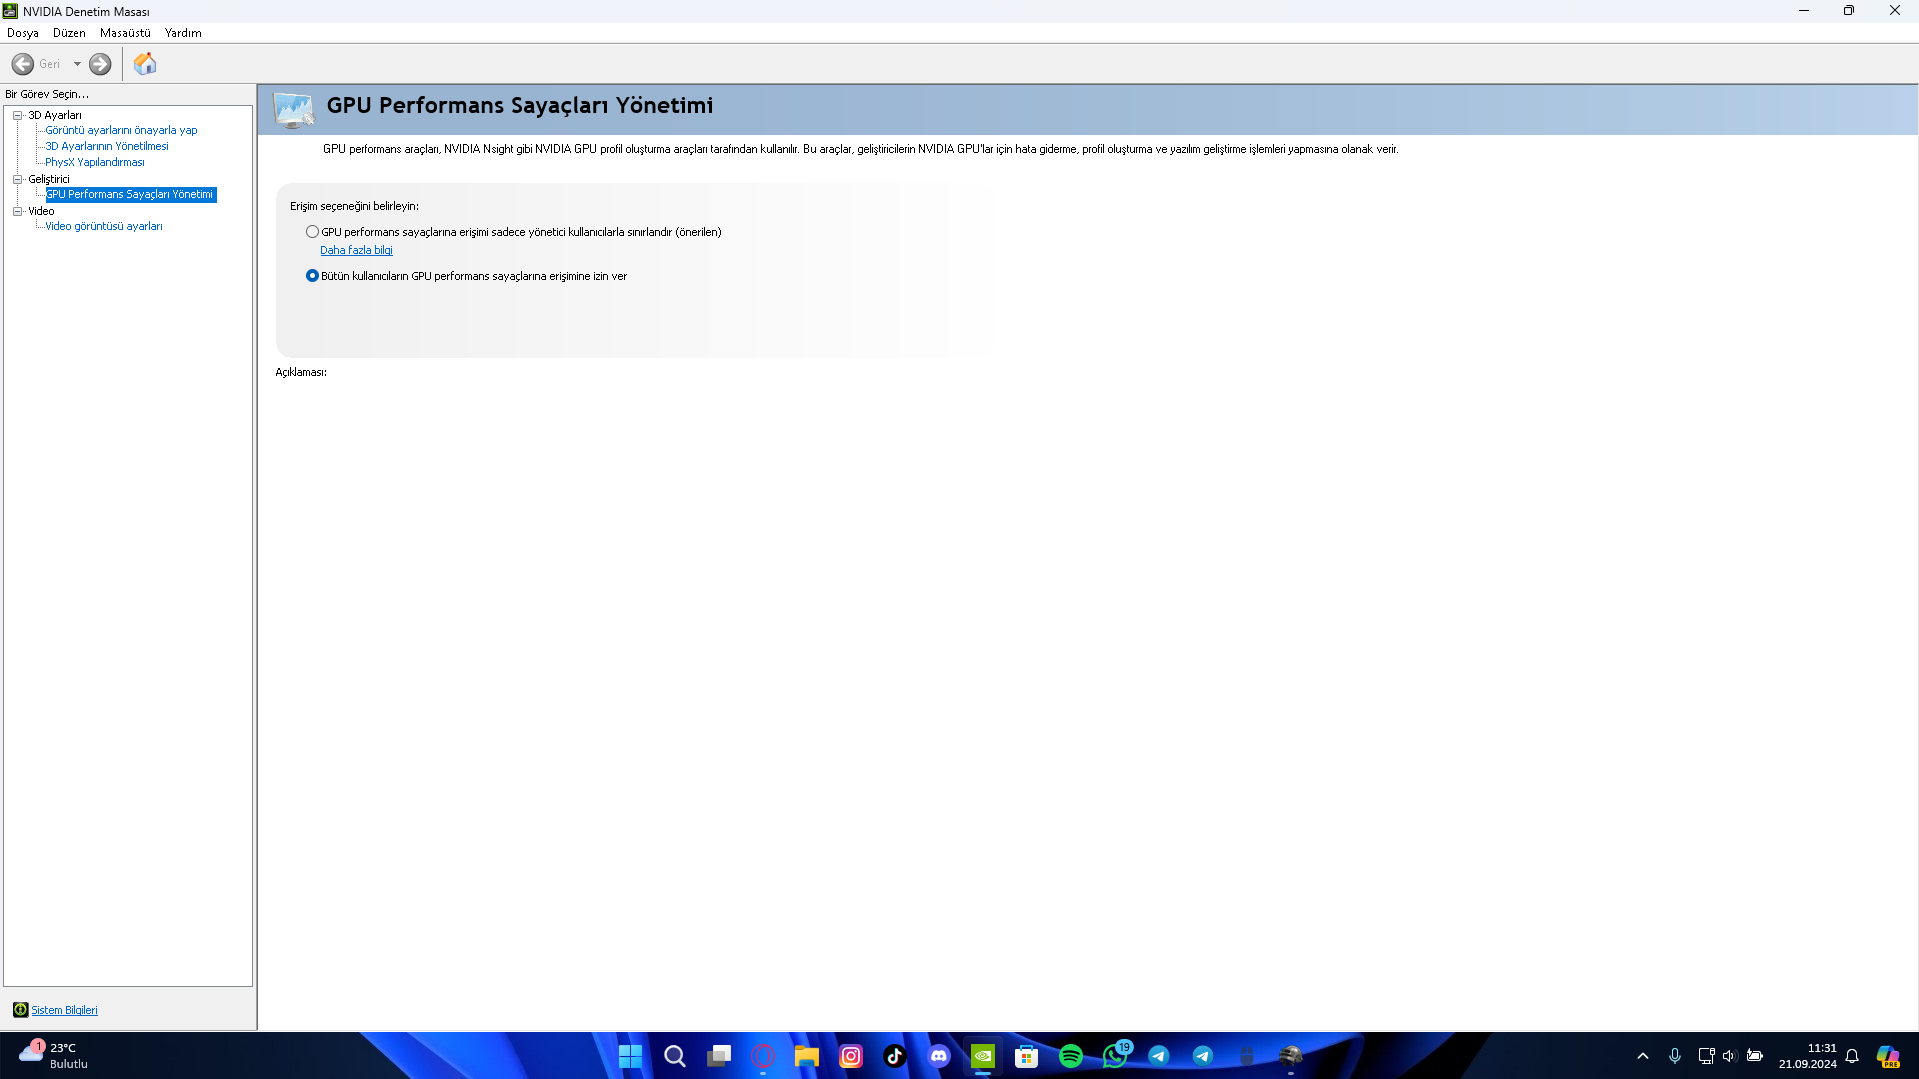Image resolution: width=1919 pixels, height=1079 pixels.
Task: Open Video görüntüsü ayarları page
Action: [x=104, y=226]
